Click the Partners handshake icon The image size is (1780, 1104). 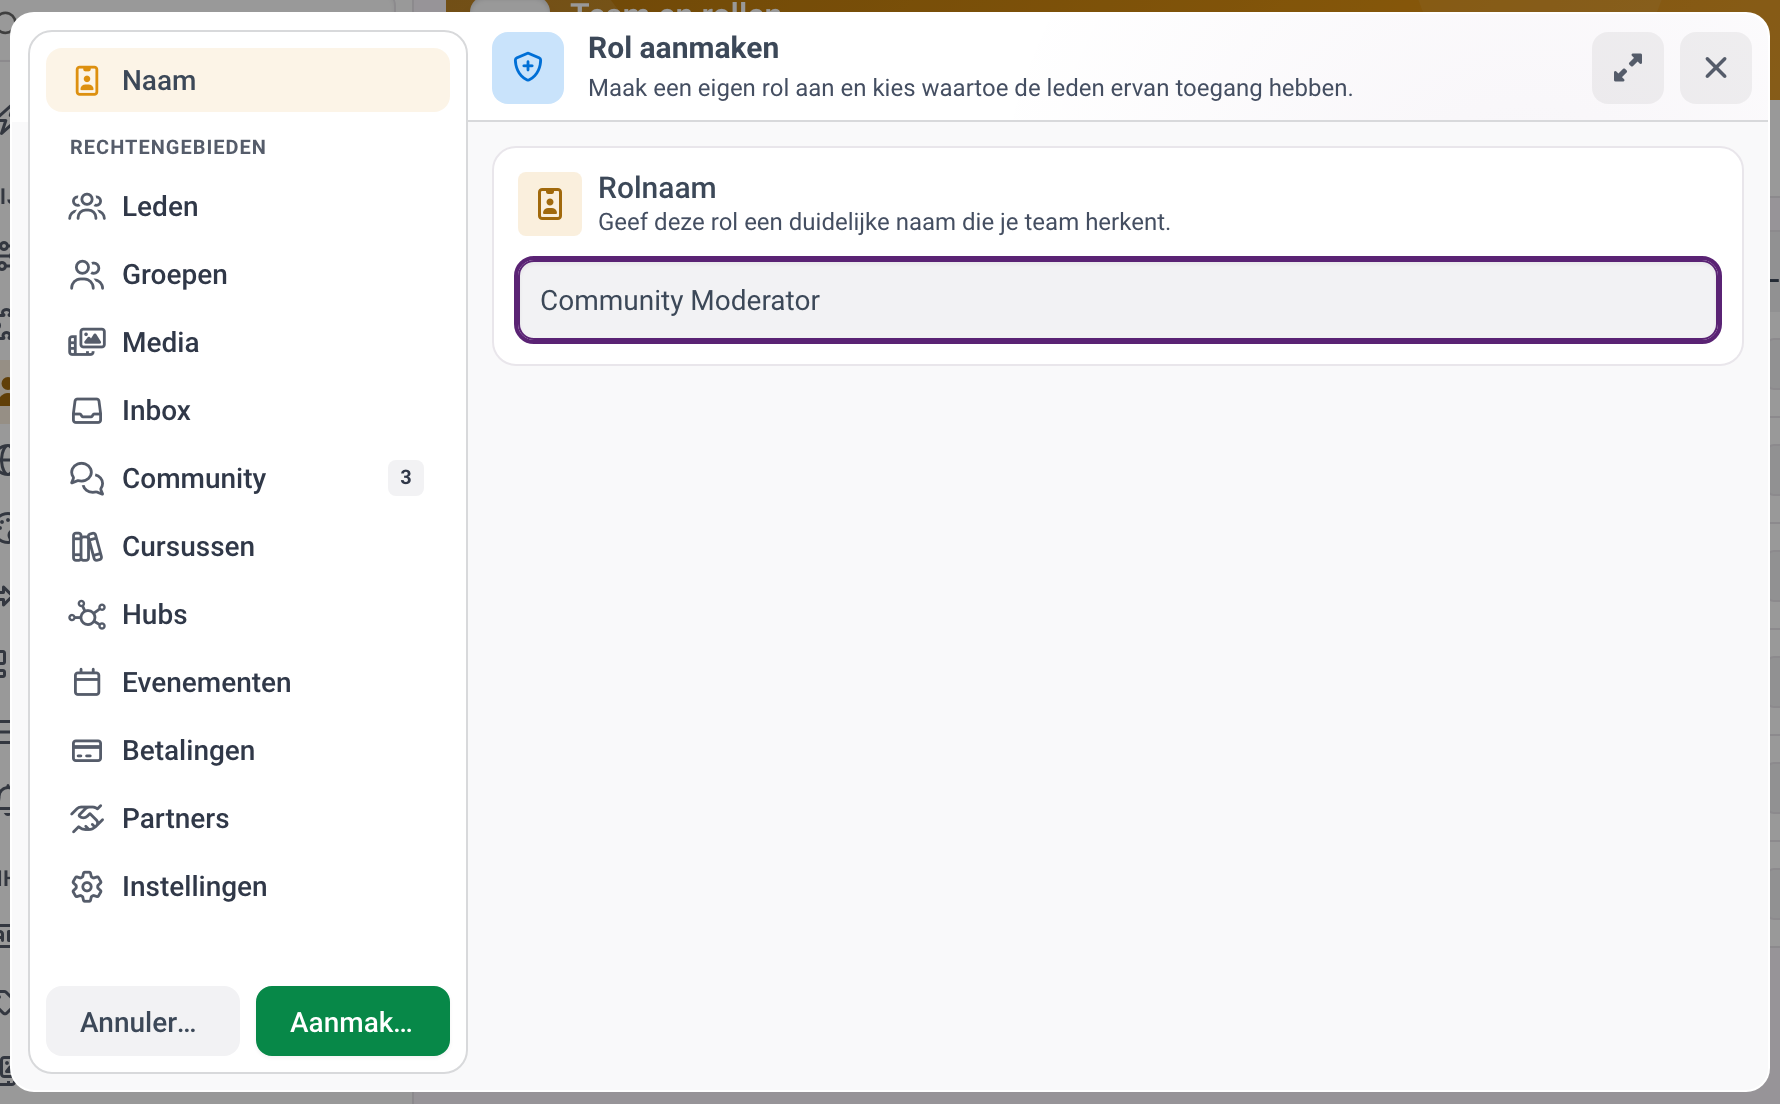[87, 818]
